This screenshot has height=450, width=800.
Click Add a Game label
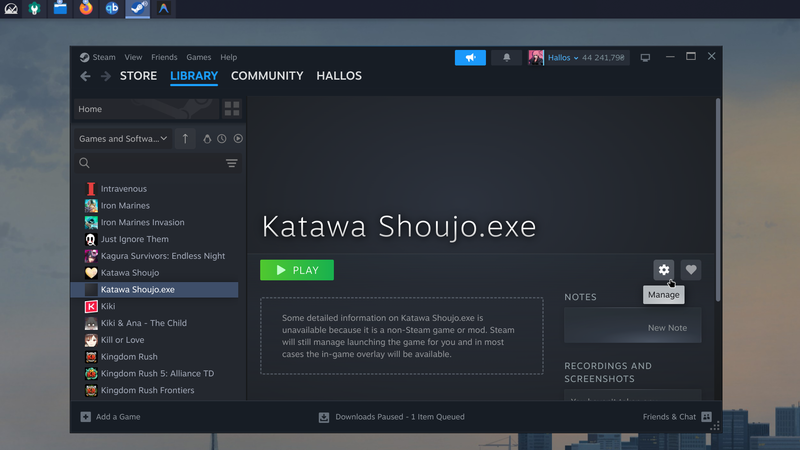pos(118,417)
